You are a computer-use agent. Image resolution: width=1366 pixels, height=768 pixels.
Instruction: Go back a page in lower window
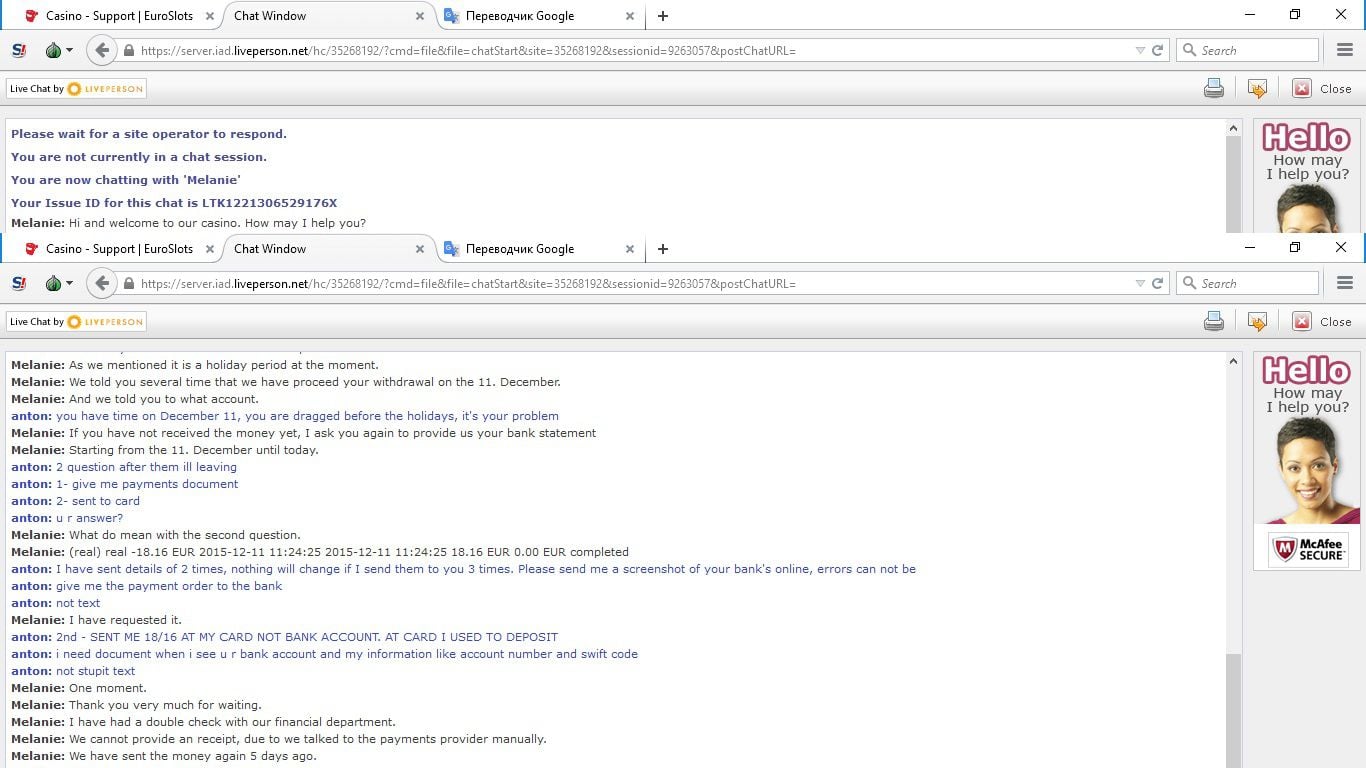[x=102, y=283]
